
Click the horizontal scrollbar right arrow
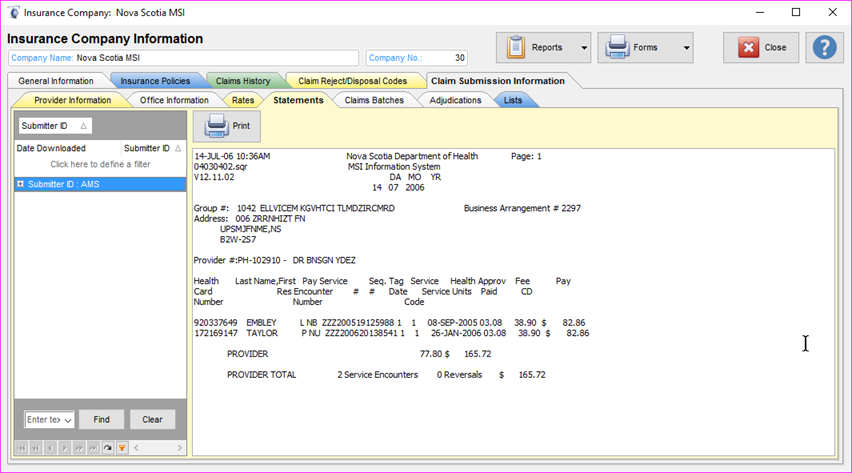tap(180, 448)
